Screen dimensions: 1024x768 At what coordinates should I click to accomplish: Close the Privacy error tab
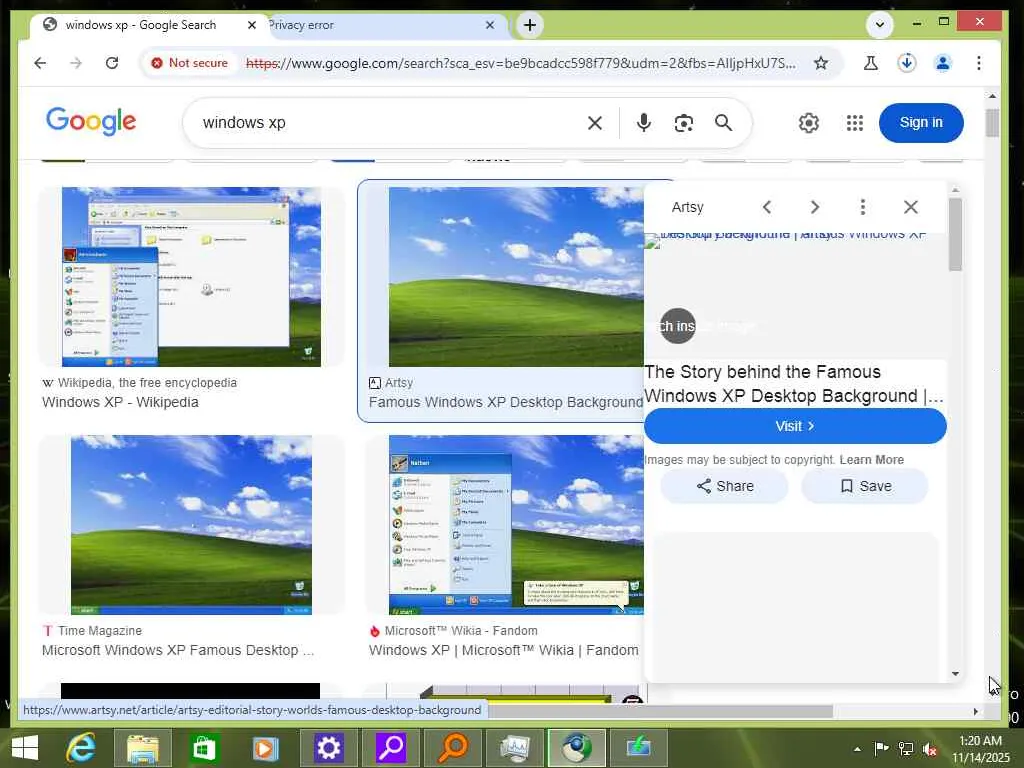point(490,25)
